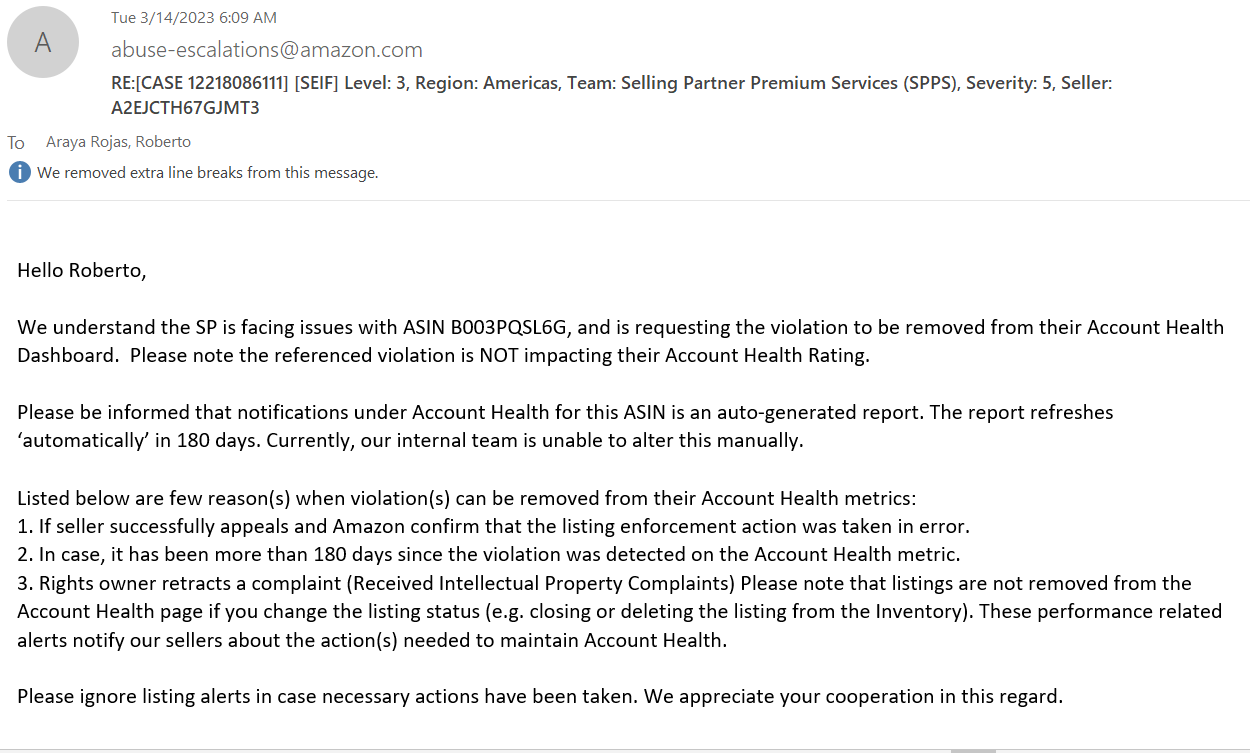Click the 'Please be informed that notifications' sentence
This screenshot has width=1250, height=753.
pos(565,425)
